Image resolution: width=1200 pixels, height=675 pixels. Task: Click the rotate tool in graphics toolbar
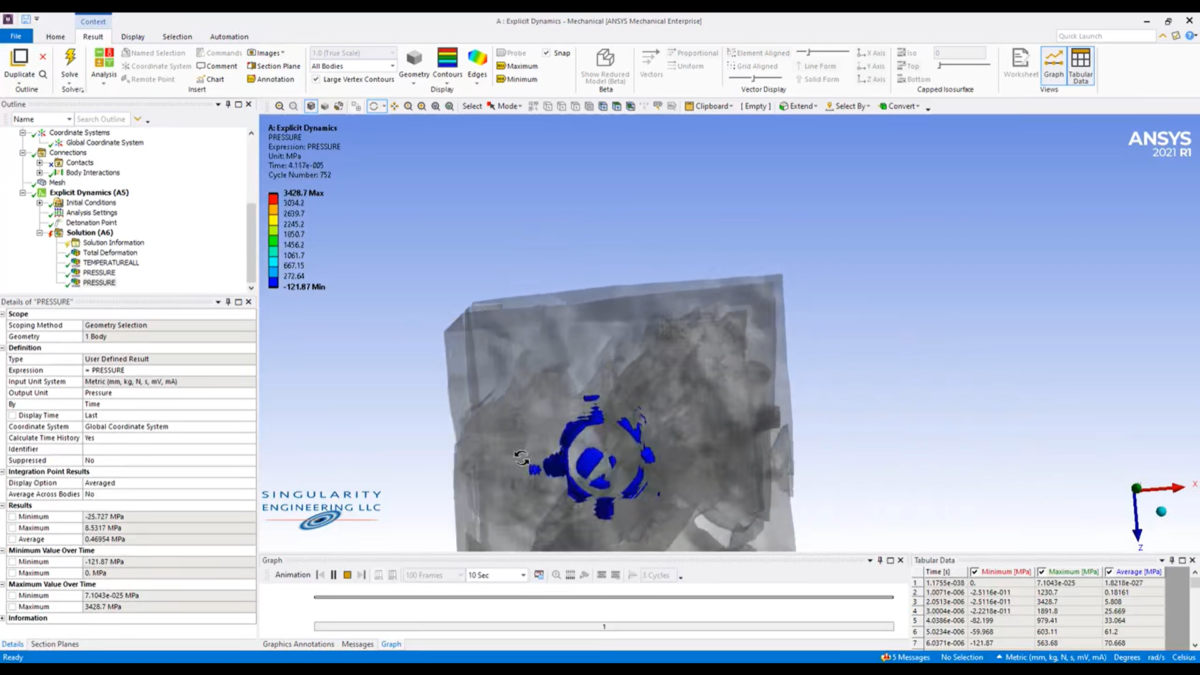click(x=374, y=106)
